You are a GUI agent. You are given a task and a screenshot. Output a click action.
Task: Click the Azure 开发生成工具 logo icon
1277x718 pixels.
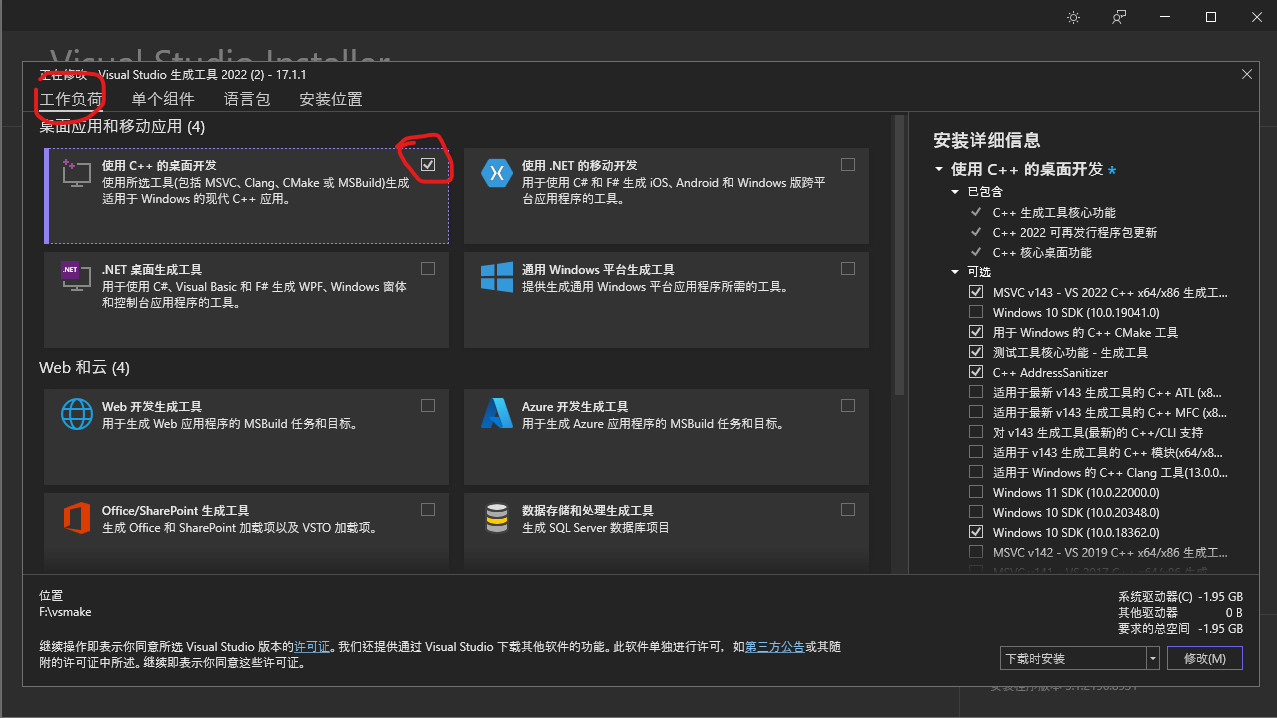click(x=496, y=413)
